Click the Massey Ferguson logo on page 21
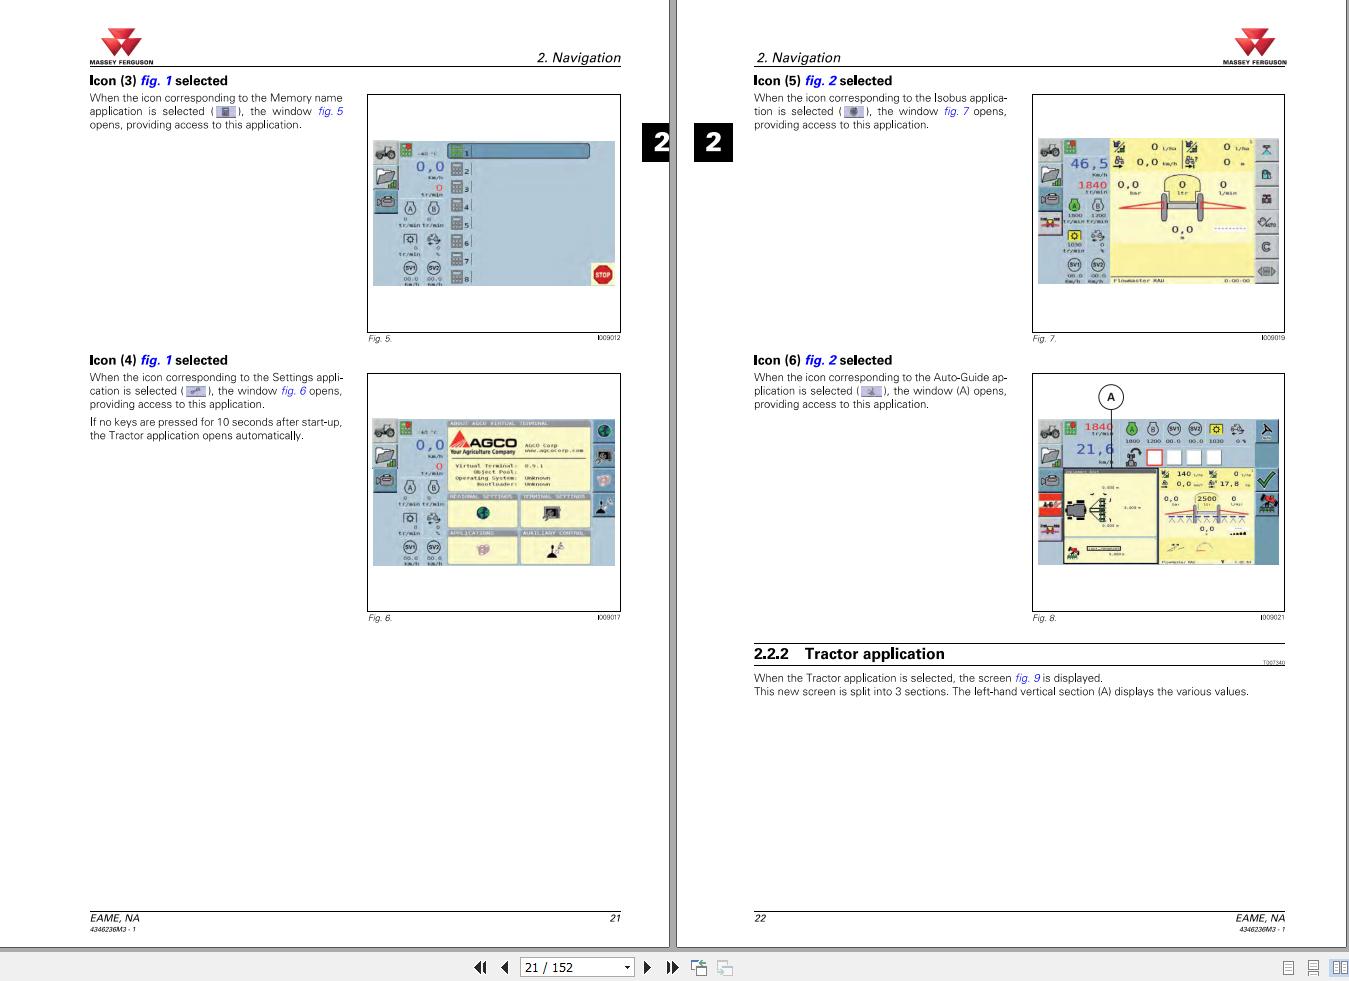This screenshot has height=981, width=1349. (121, 48)
